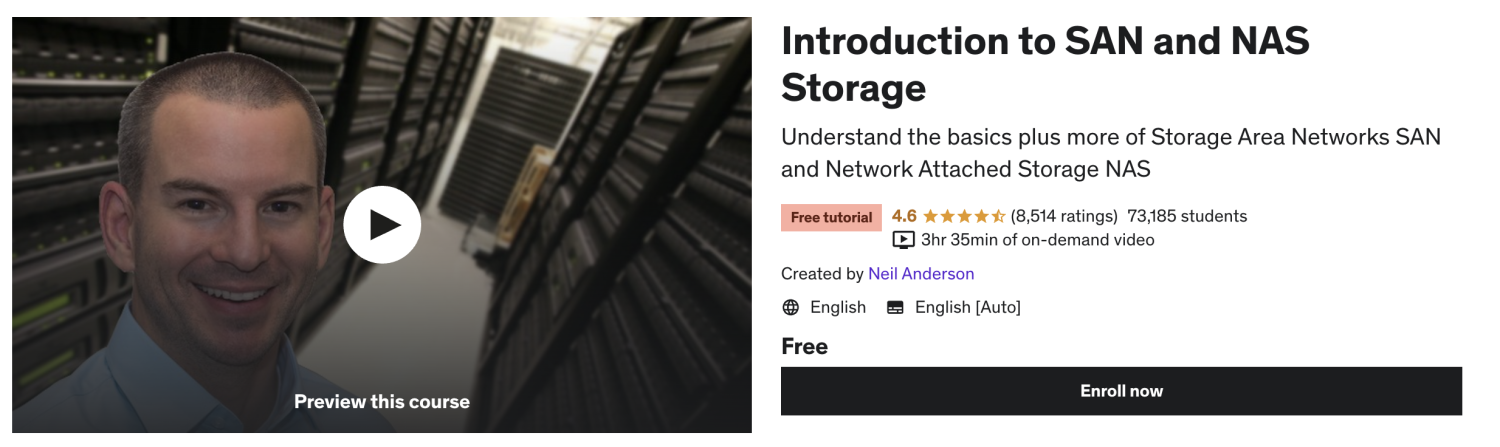Open instructor Neil Anderson's profile link
This screenshot has height=447, width=1500.
(x=921, y=274)
